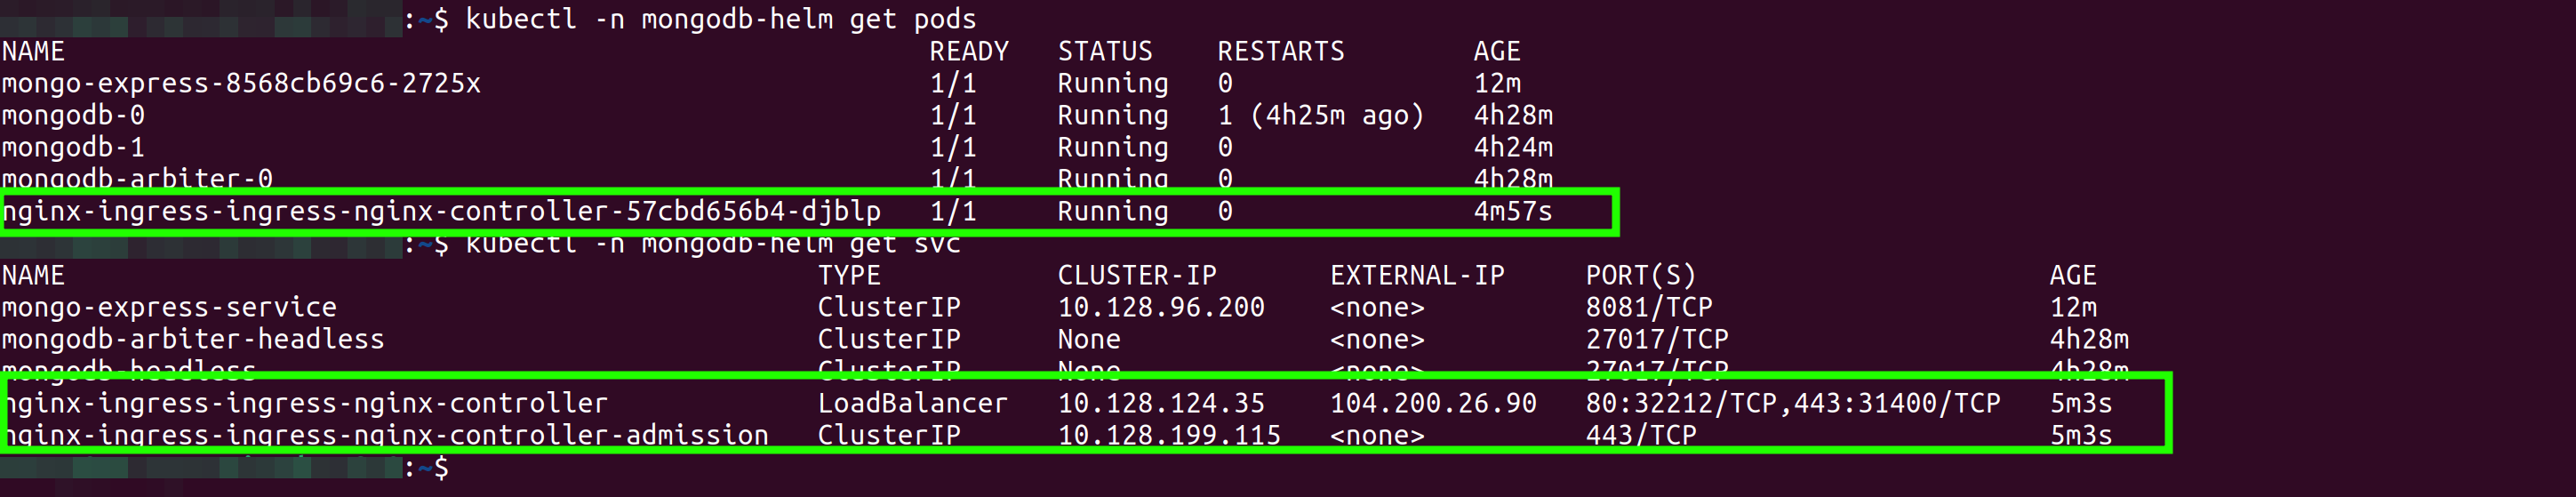
Task: Click cluster IP 10.128.199.115
Action: 1169,435
